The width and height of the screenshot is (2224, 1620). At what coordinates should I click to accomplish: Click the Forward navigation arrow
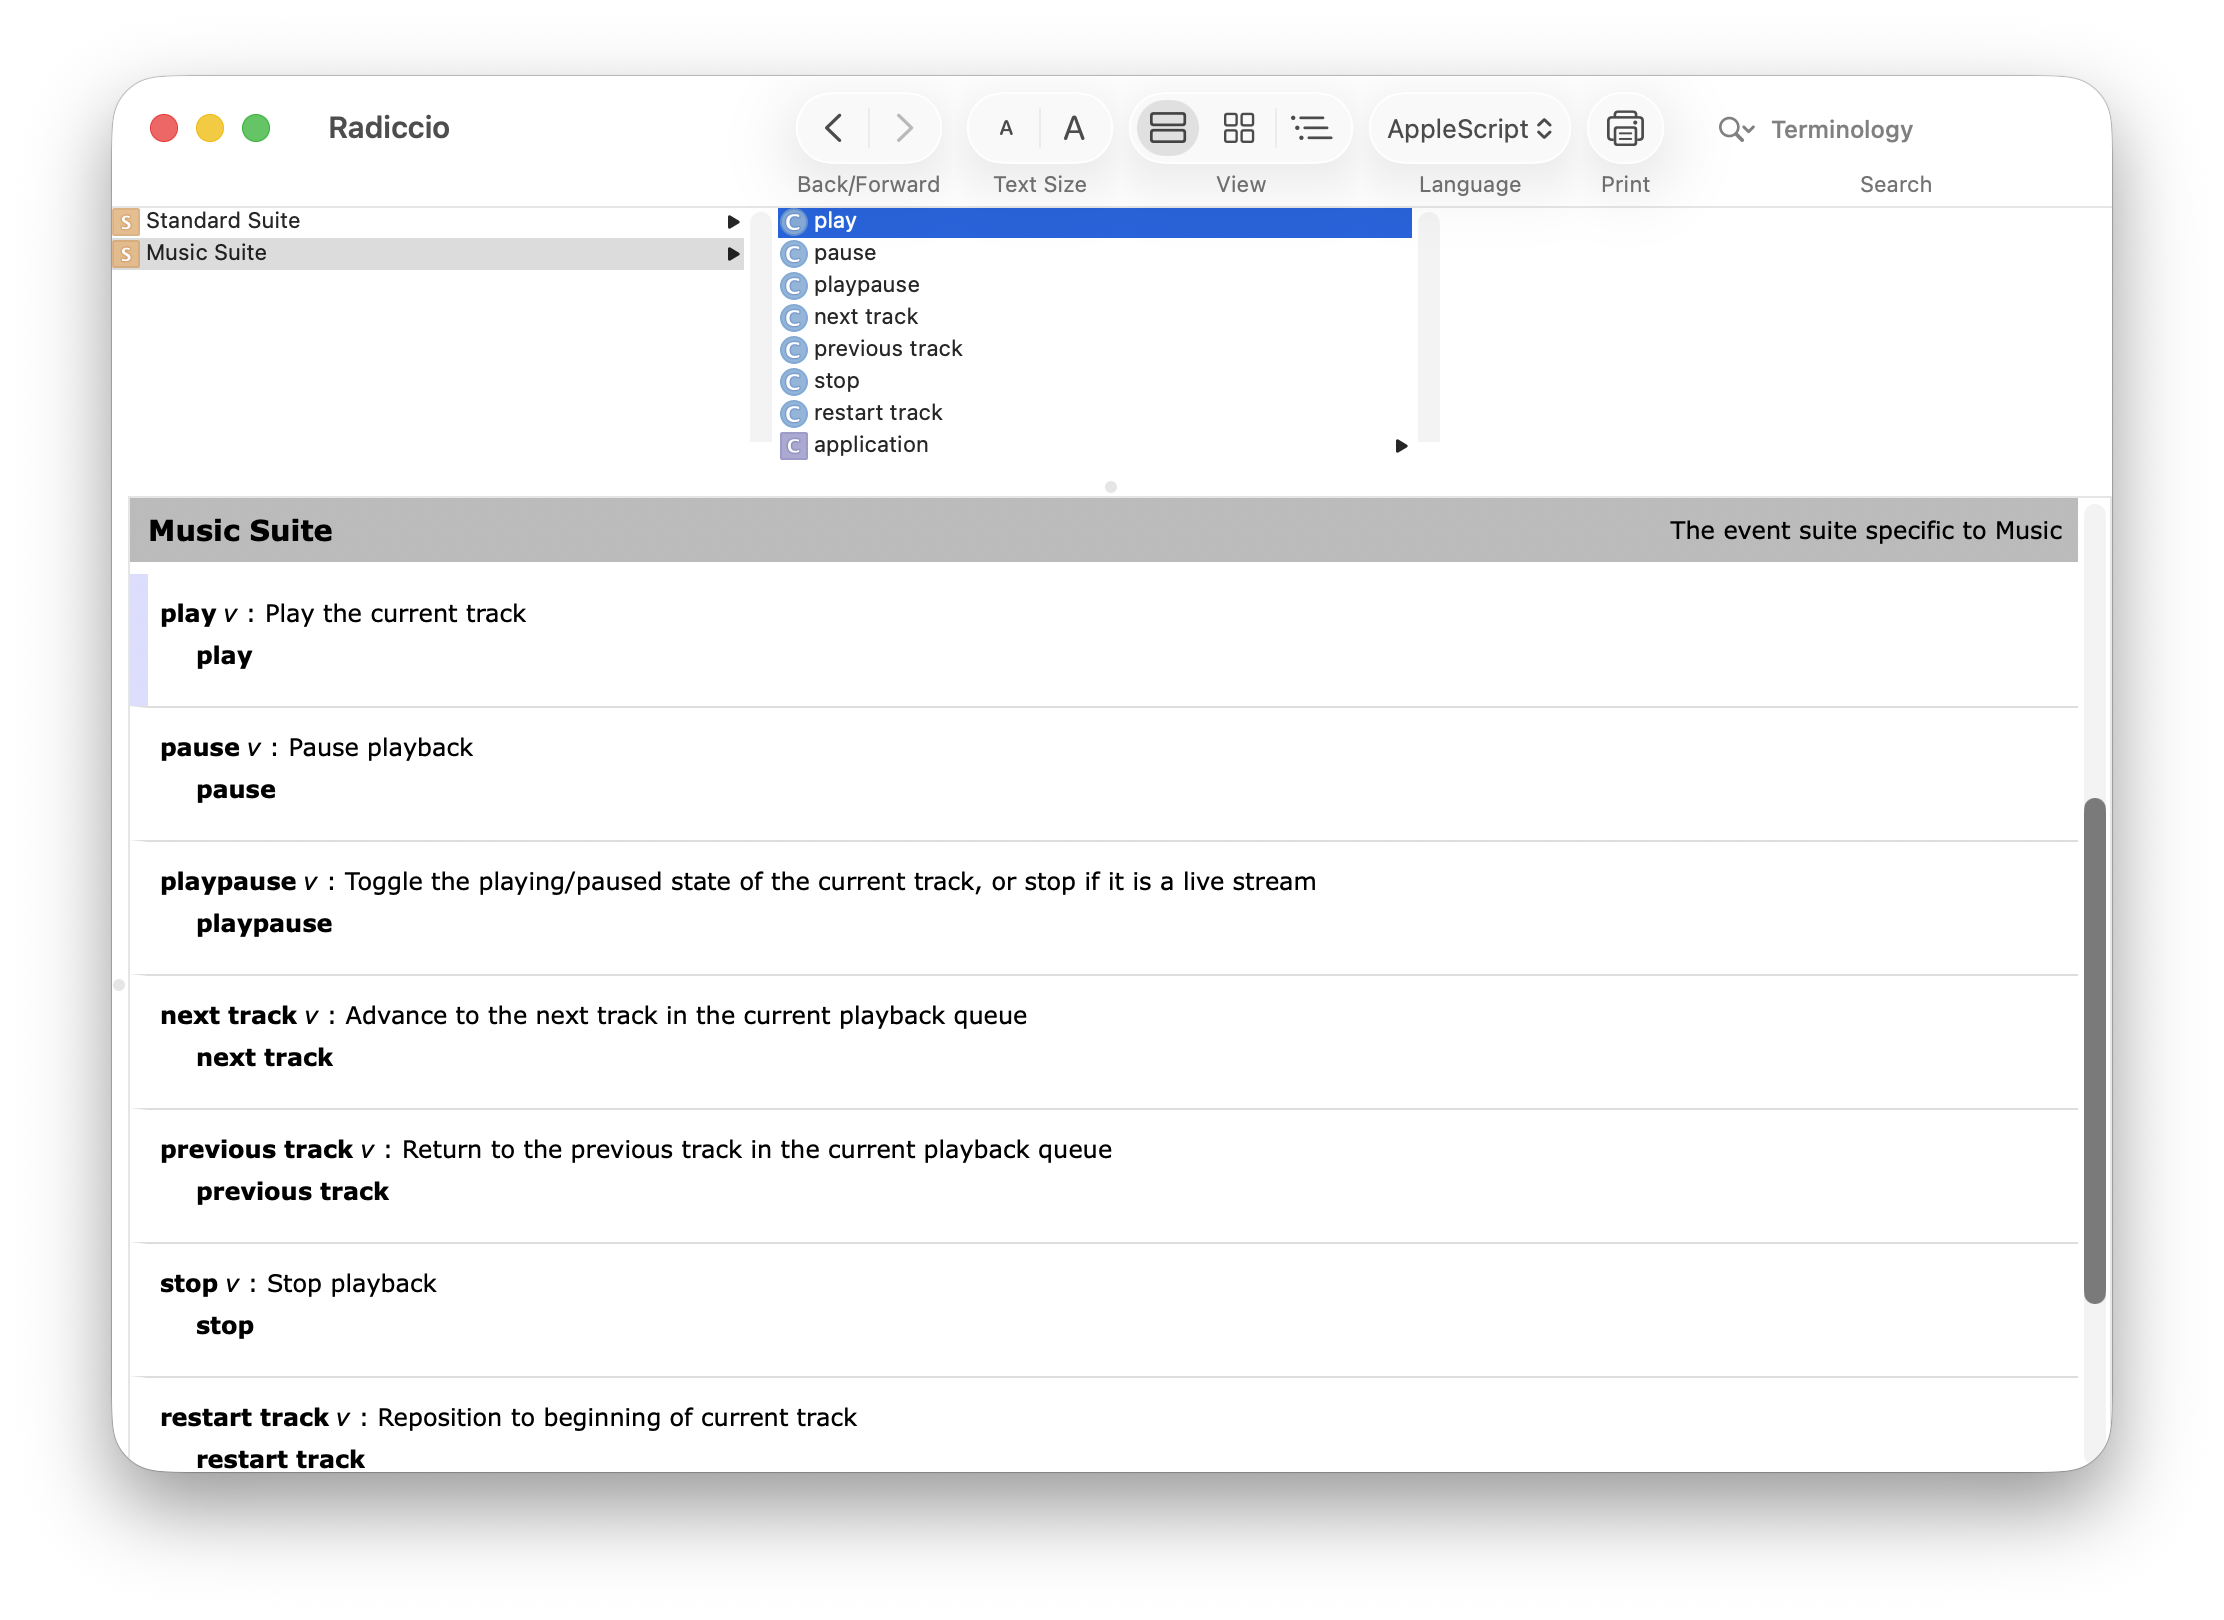(904, 128)
